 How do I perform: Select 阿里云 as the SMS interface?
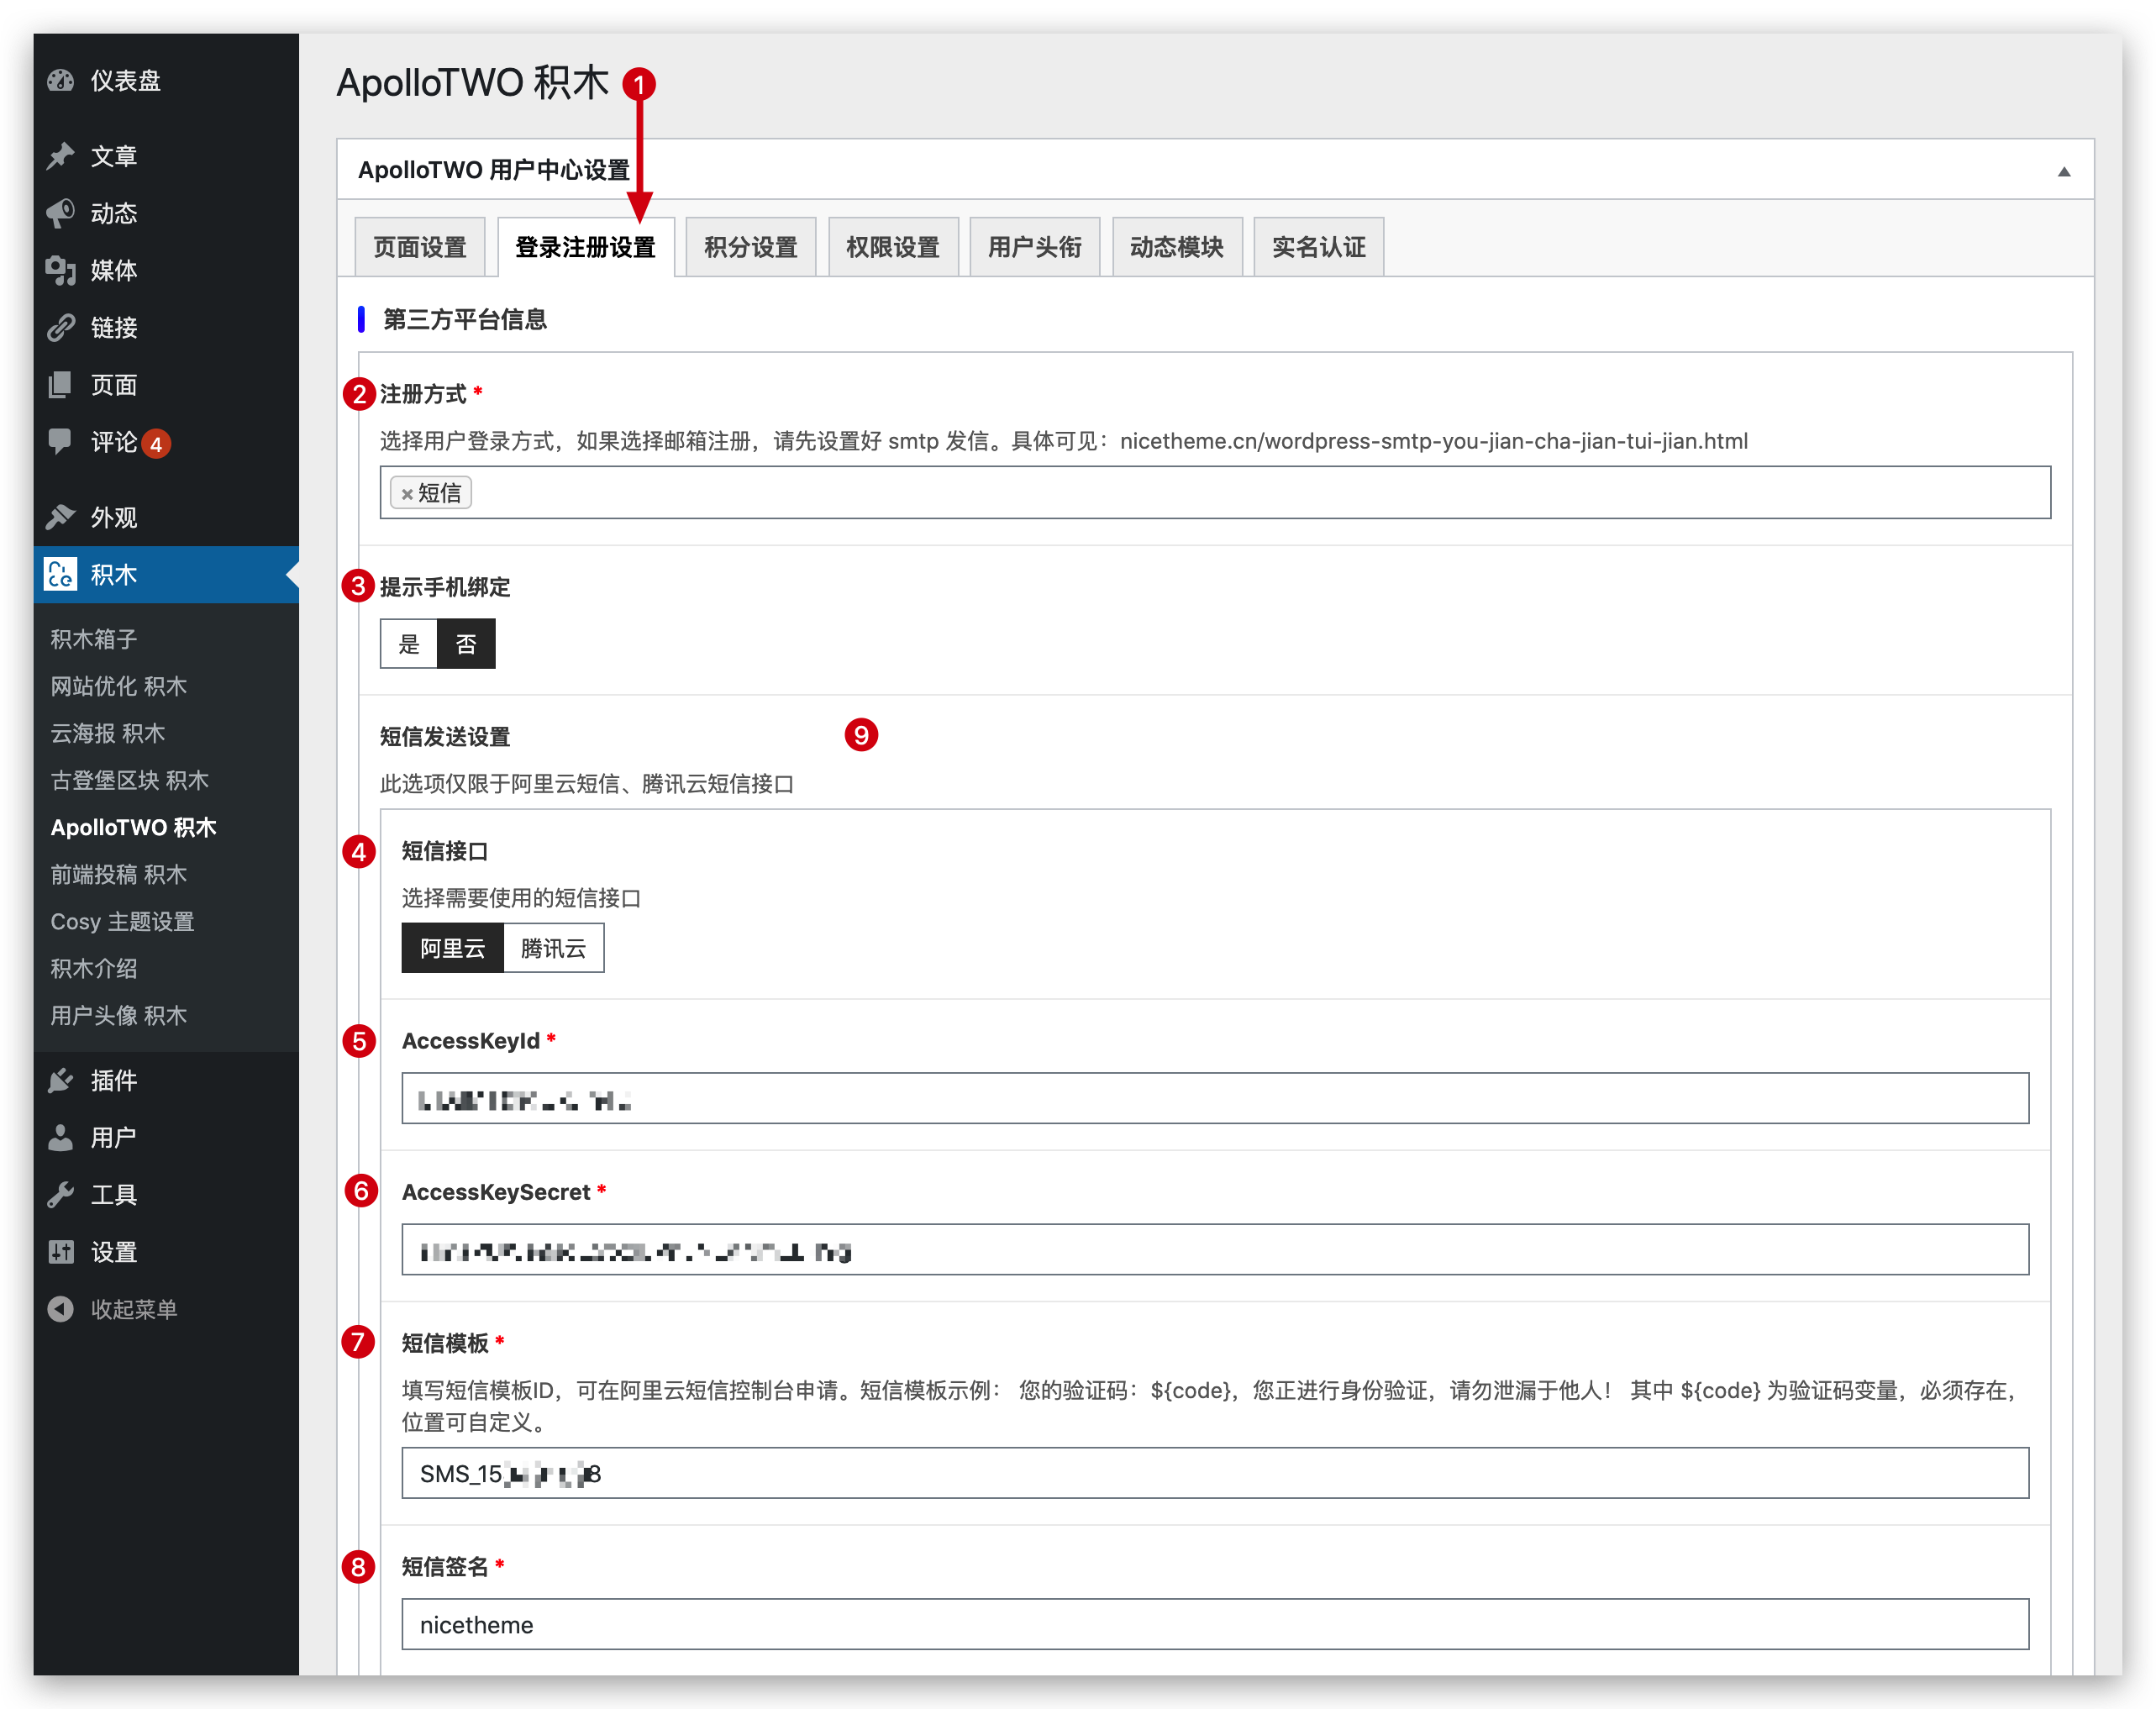452,947
